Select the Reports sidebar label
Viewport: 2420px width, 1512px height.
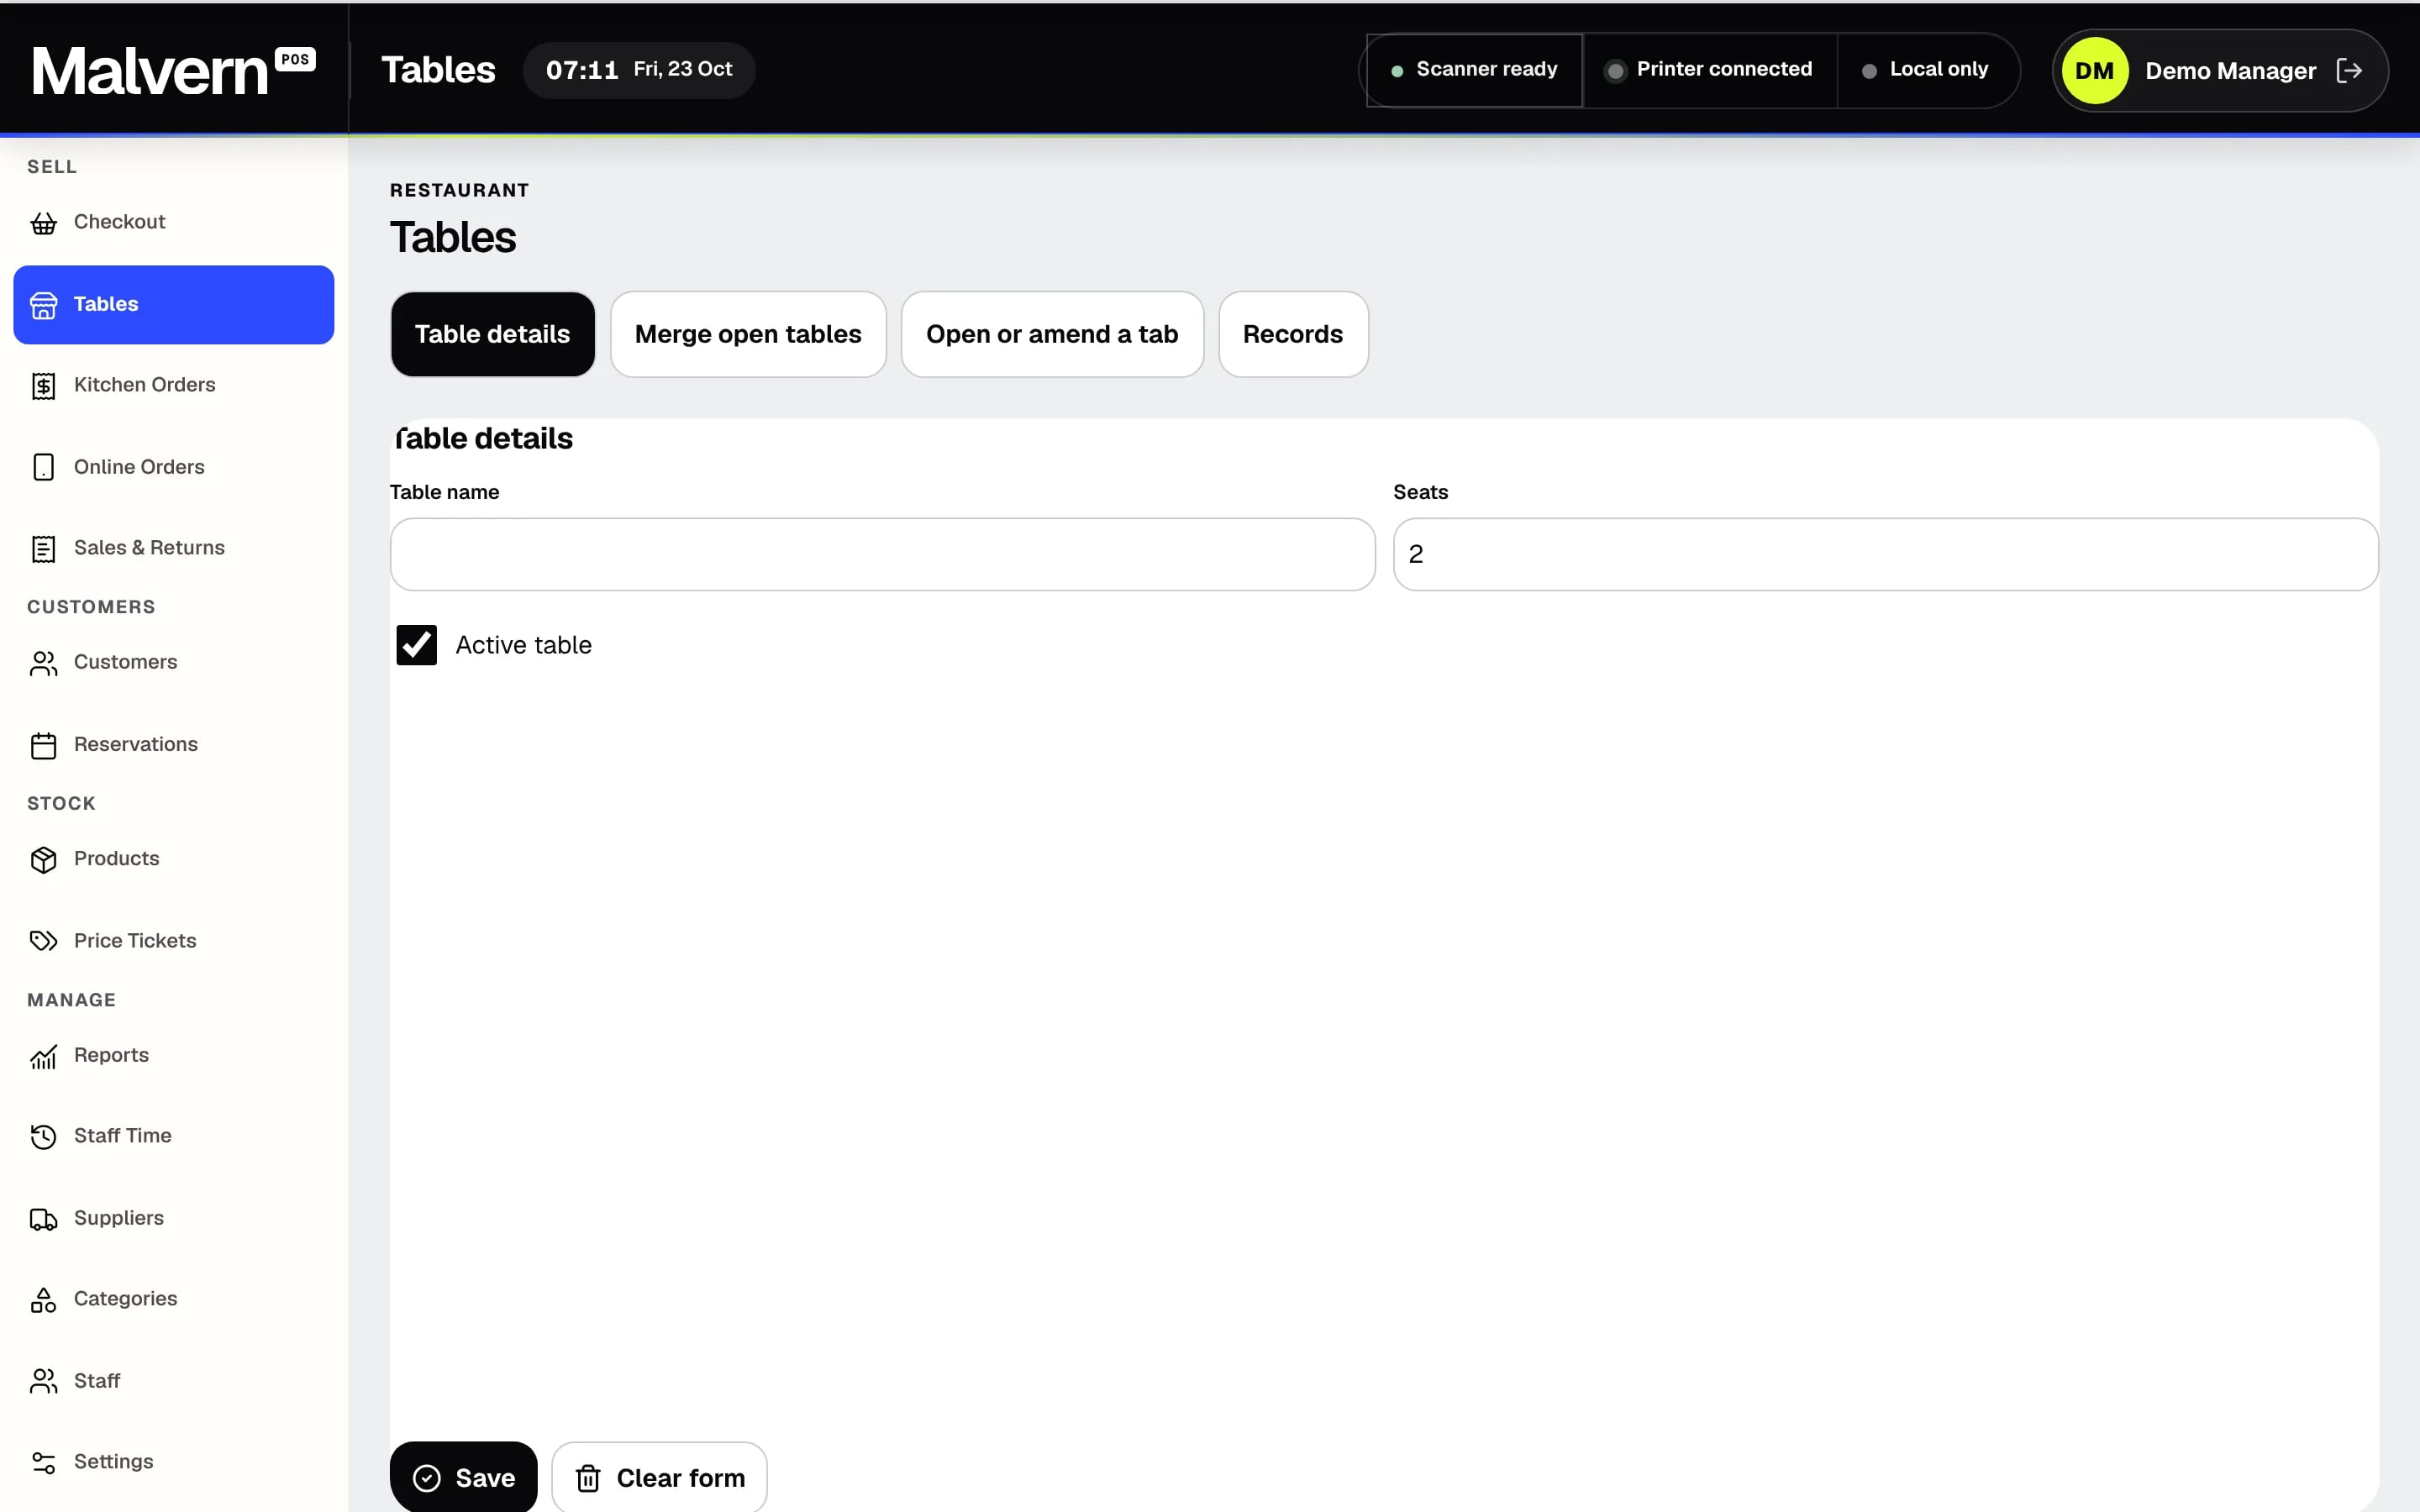click(x=111, y=1055)
